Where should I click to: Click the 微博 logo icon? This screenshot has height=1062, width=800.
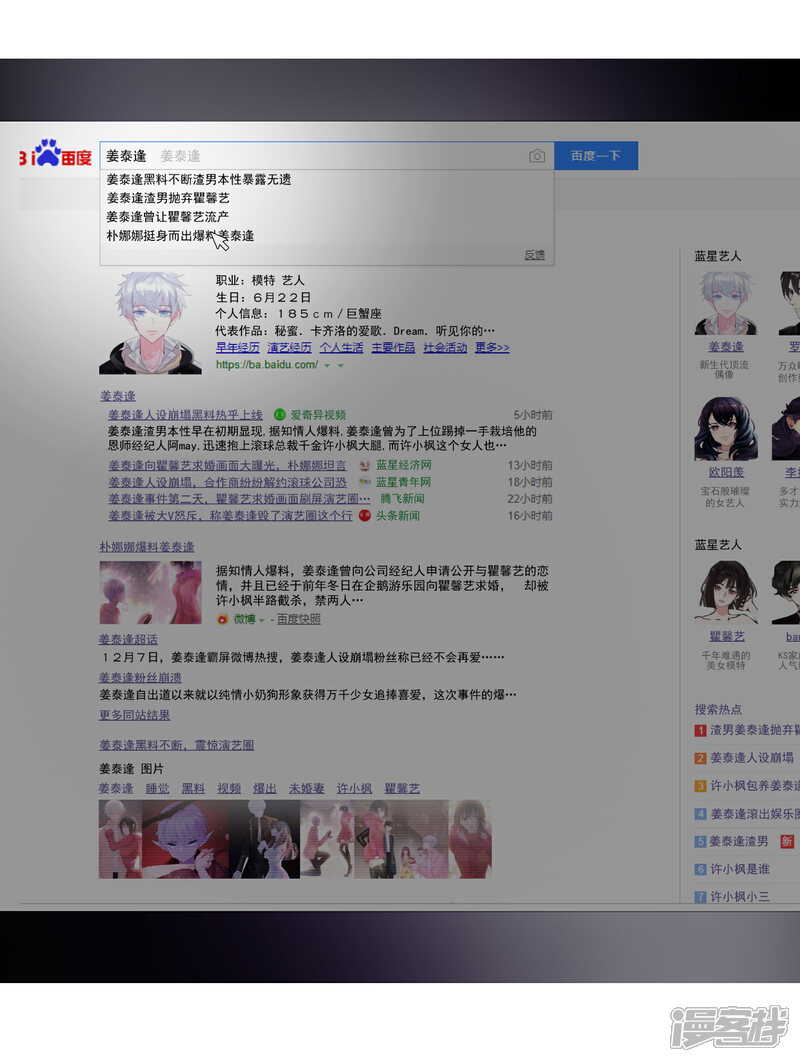coord(223,620)
